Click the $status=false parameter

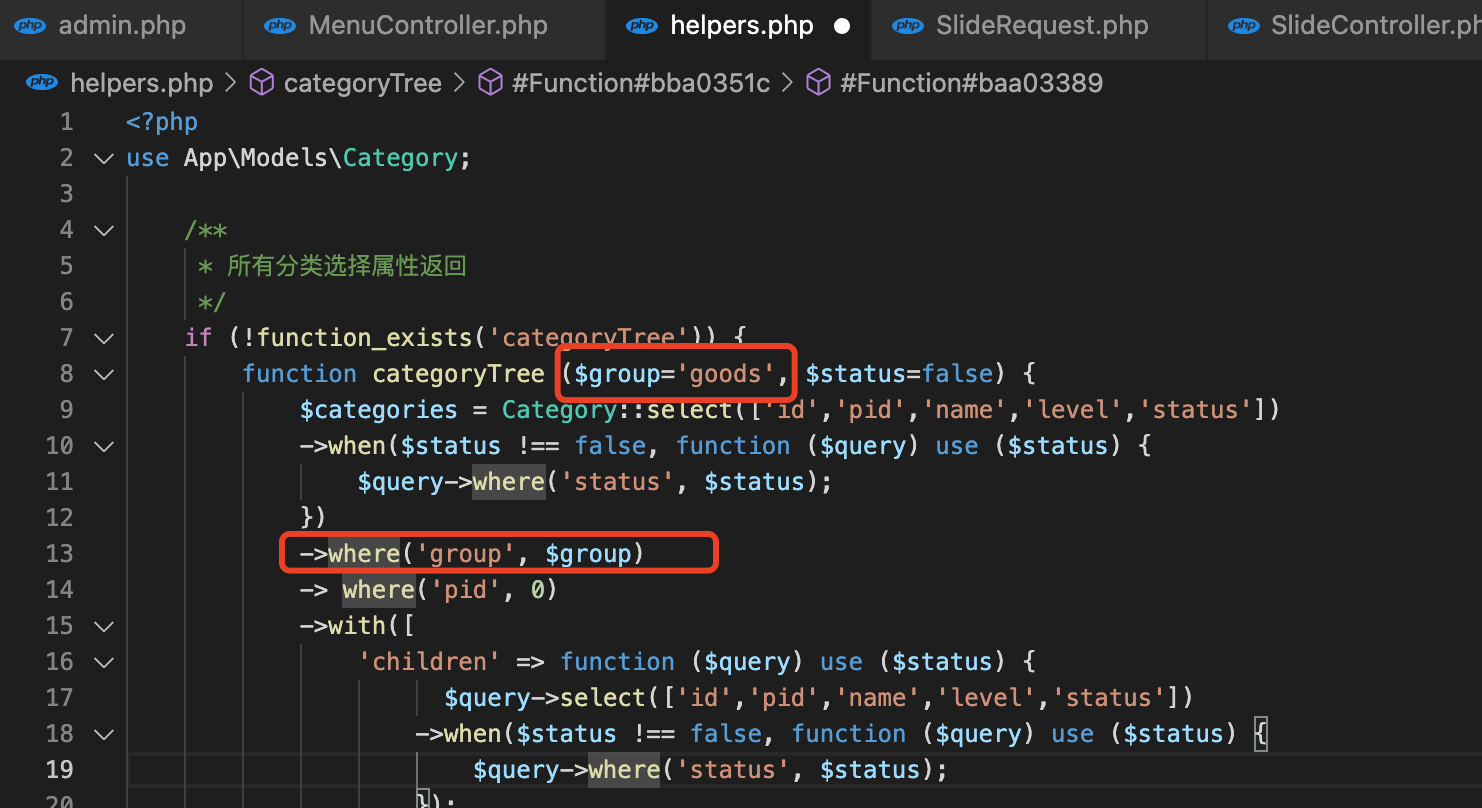pos(899,374)
